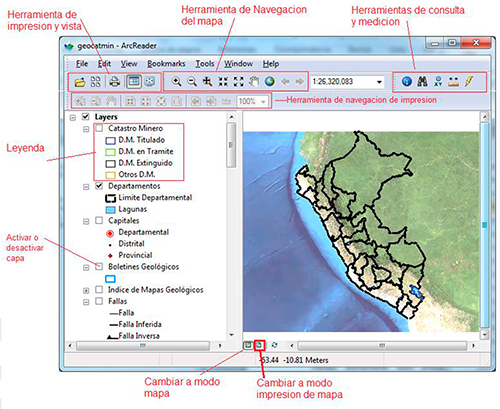
Task: Go forward to next extent arrow
Action: click(x=300, y=81)
